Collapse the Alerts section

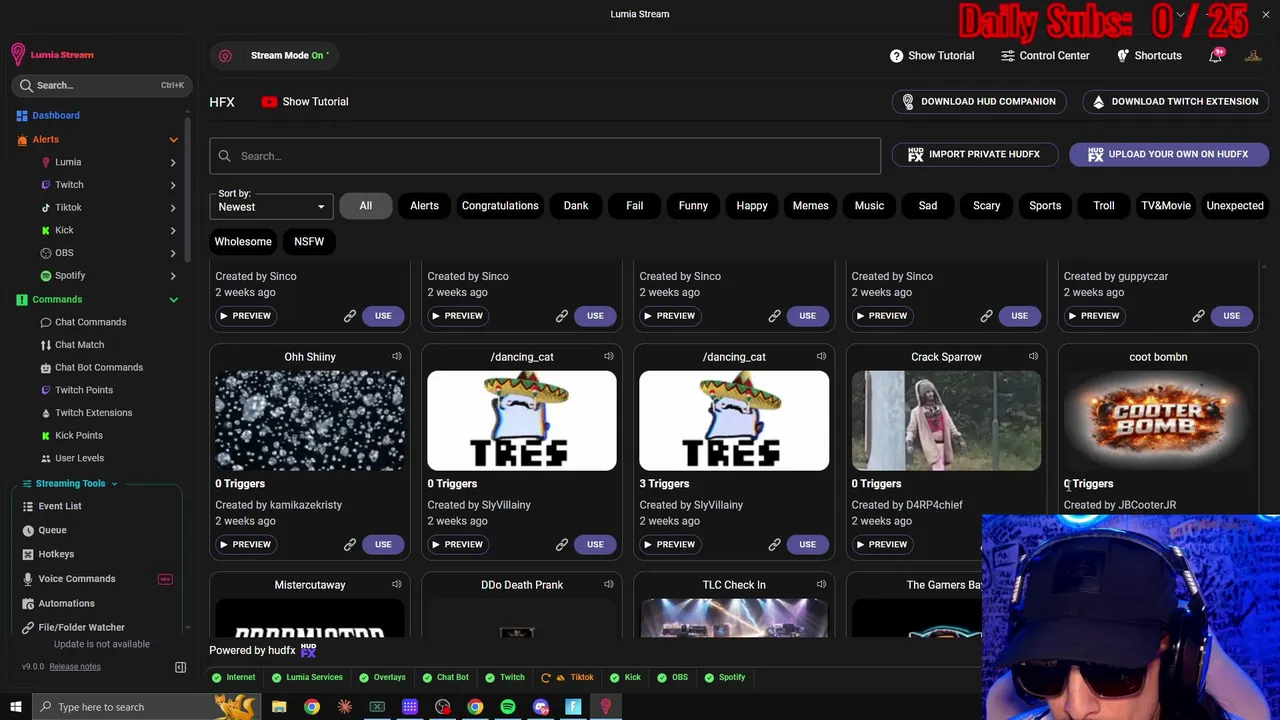click(173, 140)
